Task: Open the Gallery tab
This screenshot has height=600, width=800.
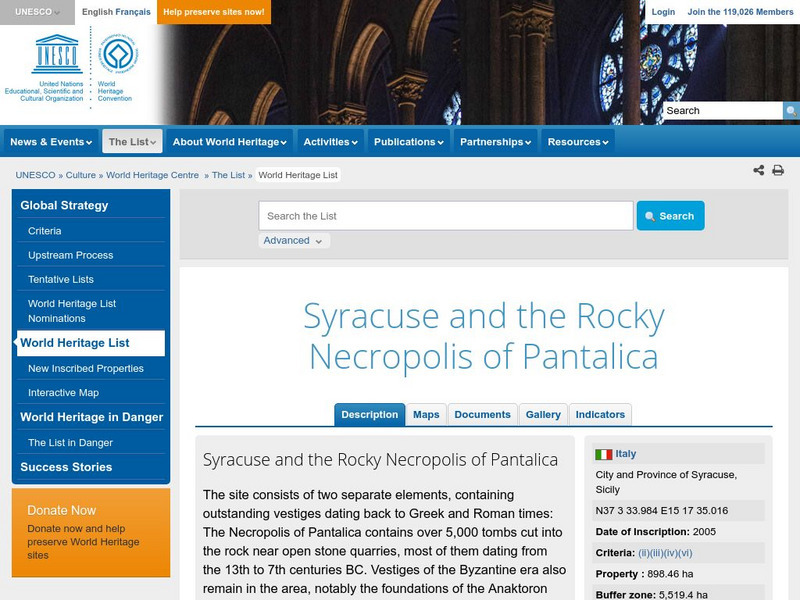Action: (543, 414)
